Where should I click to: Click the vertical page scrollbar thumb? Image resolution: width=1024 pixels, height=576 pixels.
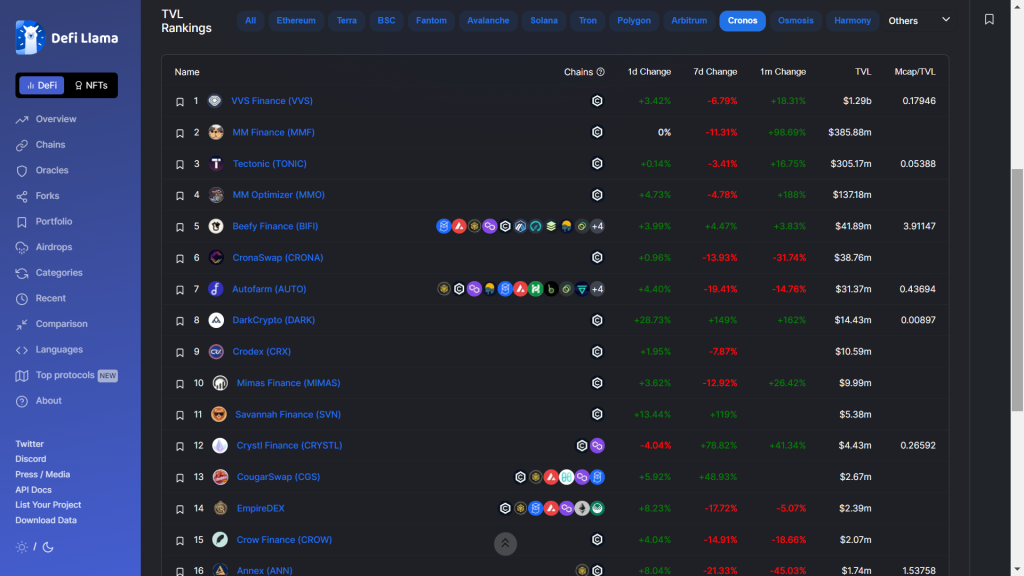tap(1017, 290)
